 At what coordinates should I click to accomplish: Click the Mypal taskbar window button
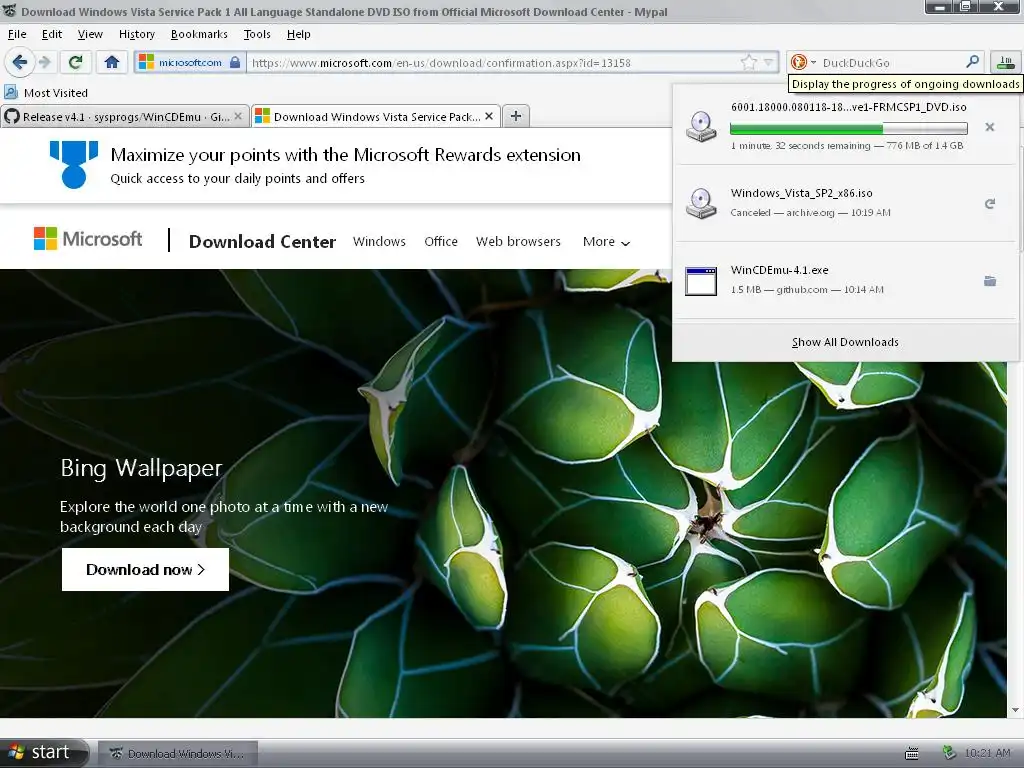pos(178,754)
